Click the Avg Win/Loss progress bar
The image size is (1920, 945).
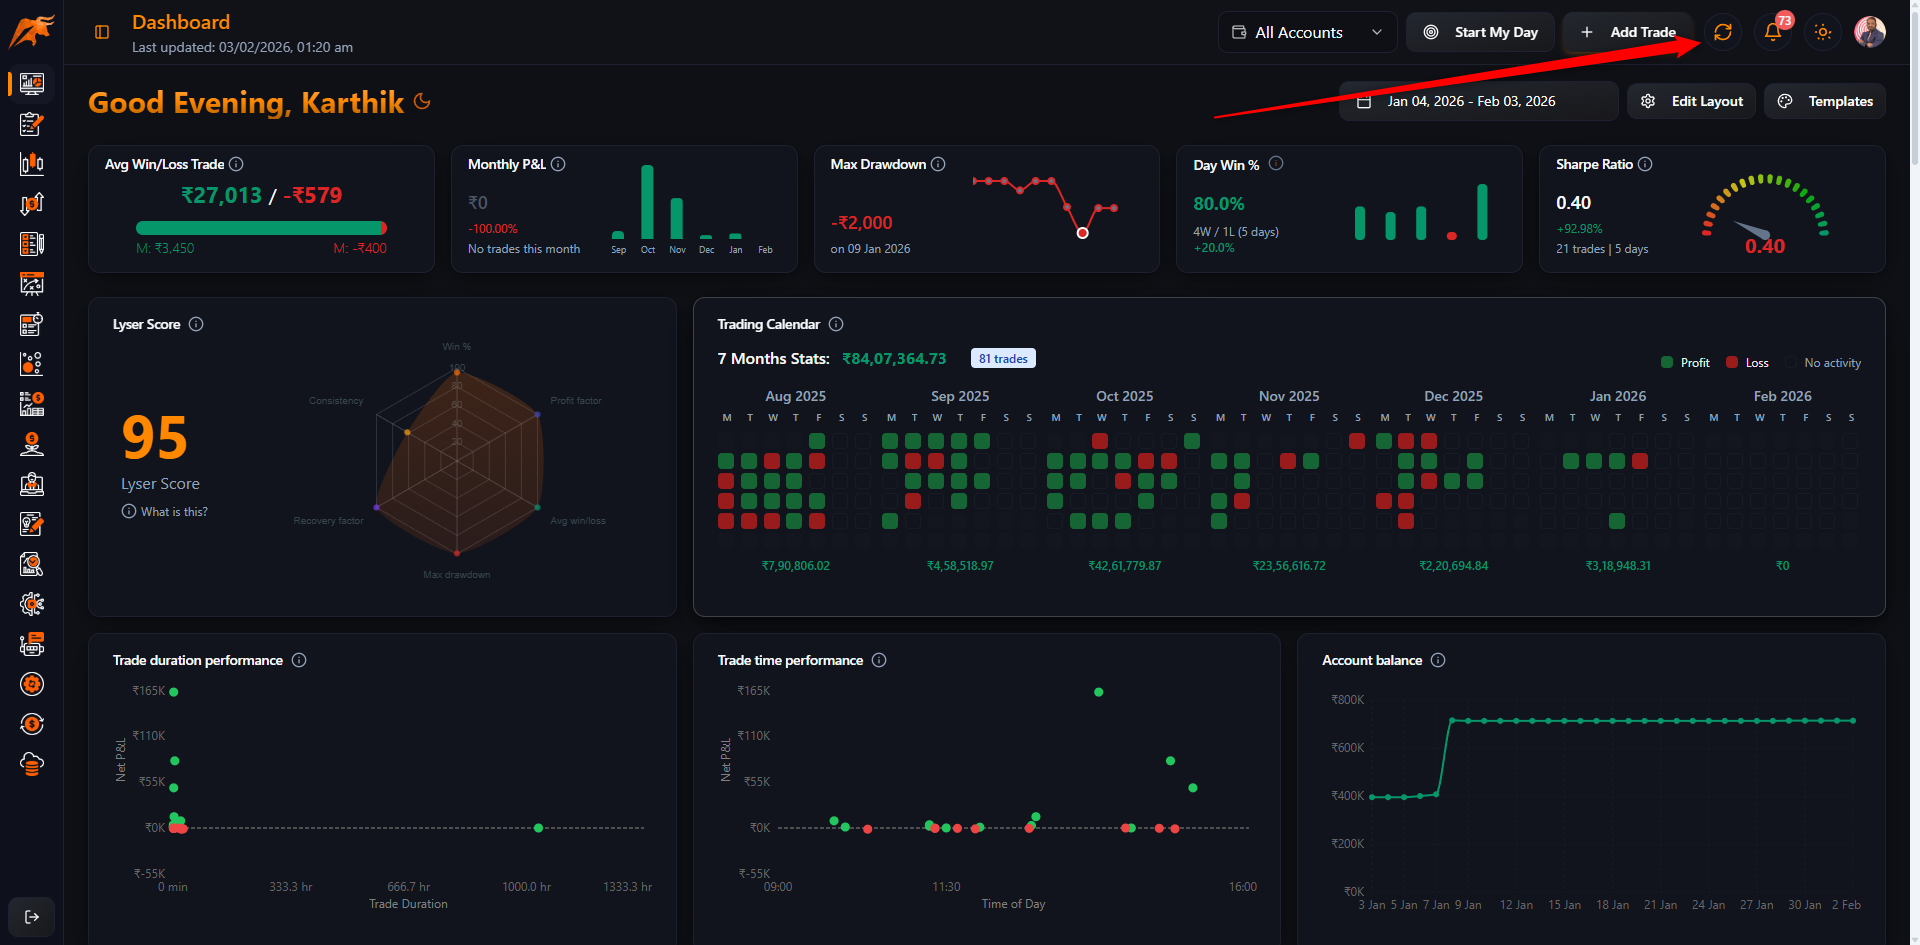pos(260,228)
